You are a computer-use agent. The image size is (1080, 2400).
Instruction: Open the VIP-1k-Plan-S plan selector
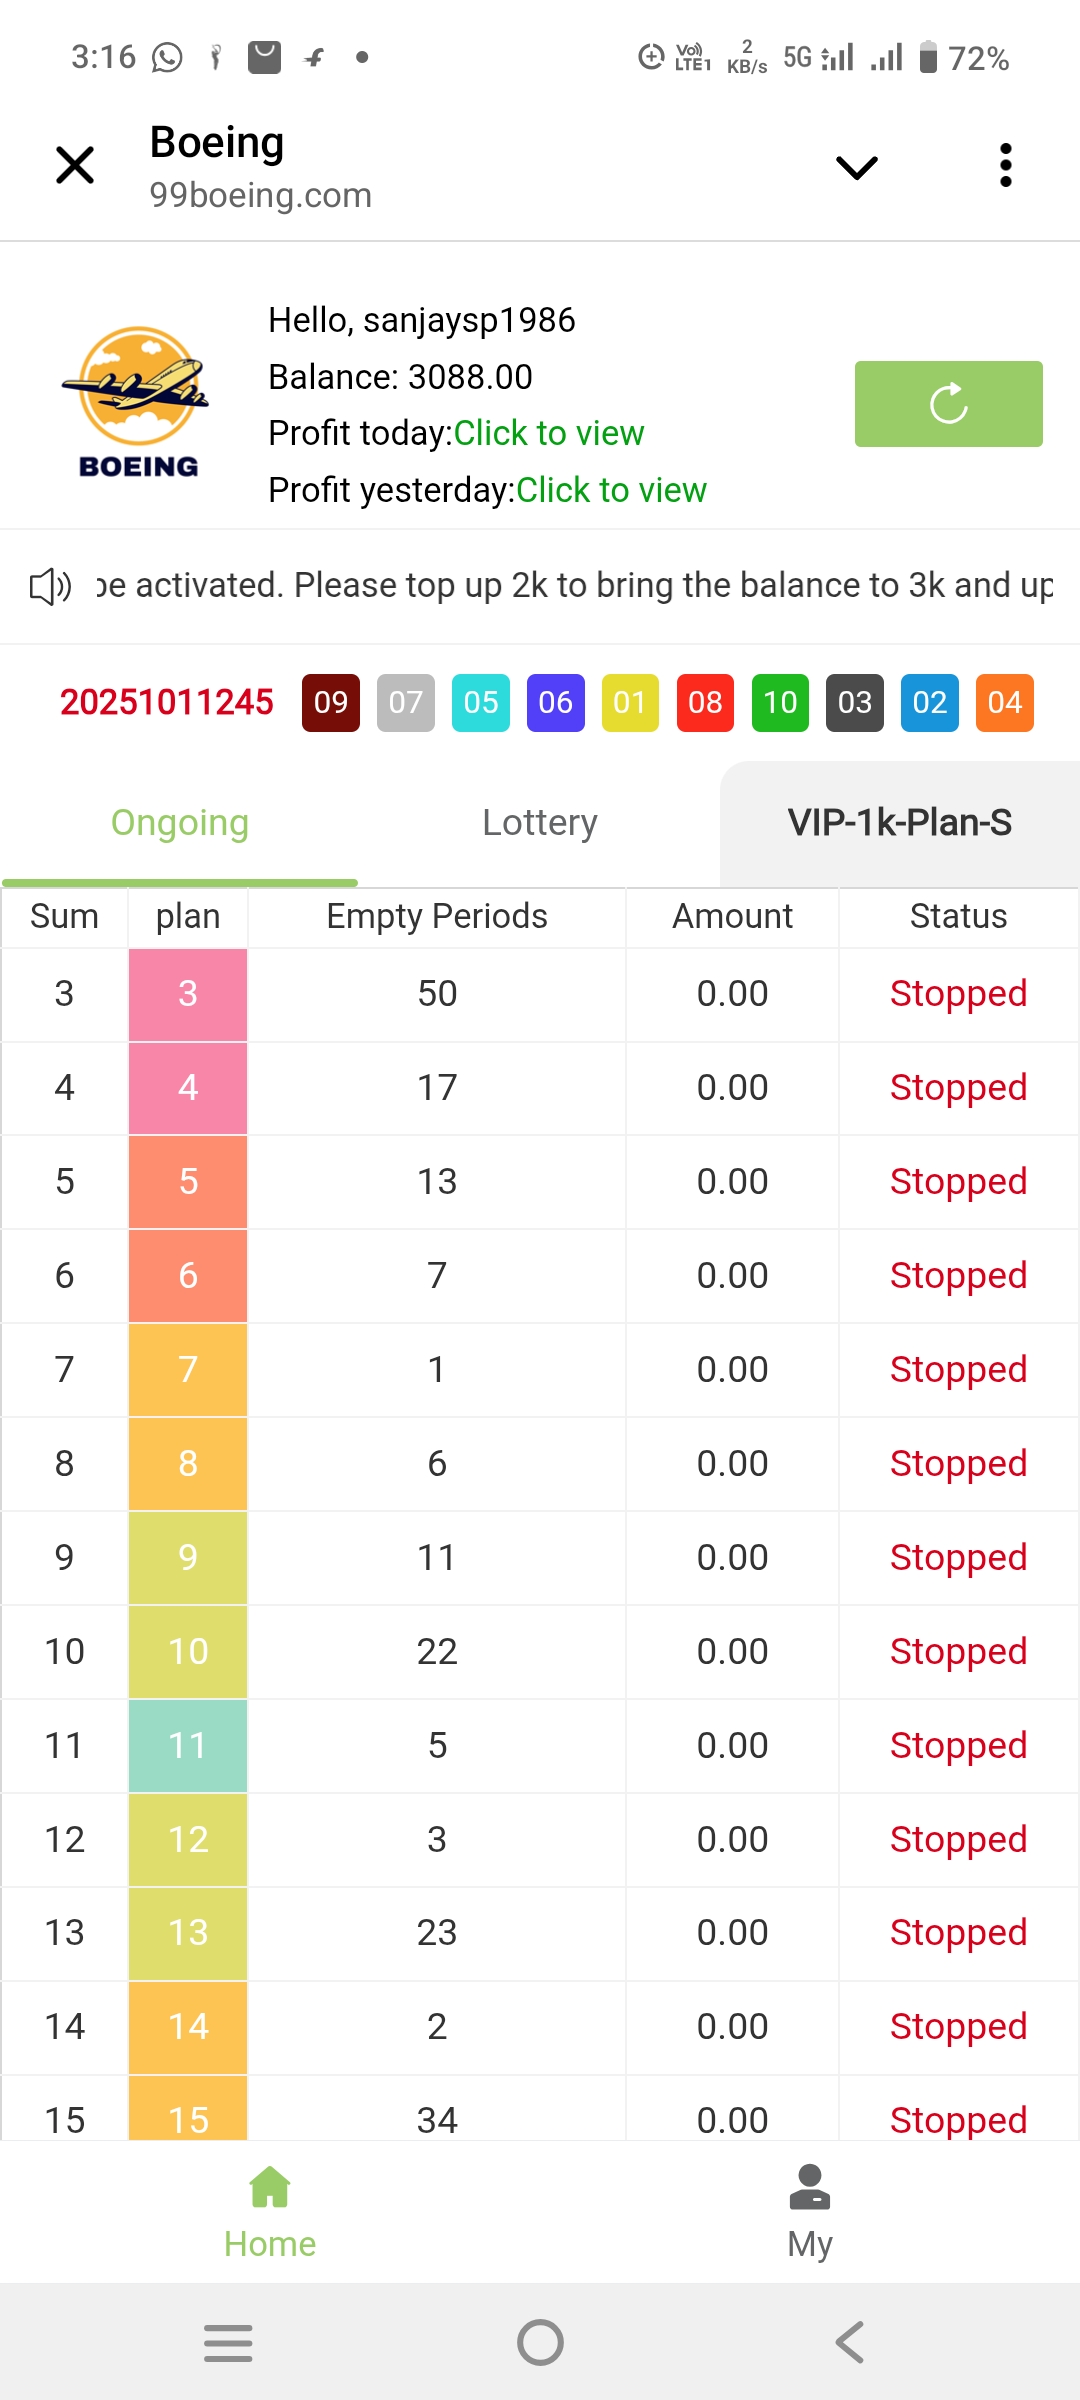[899, 823]
